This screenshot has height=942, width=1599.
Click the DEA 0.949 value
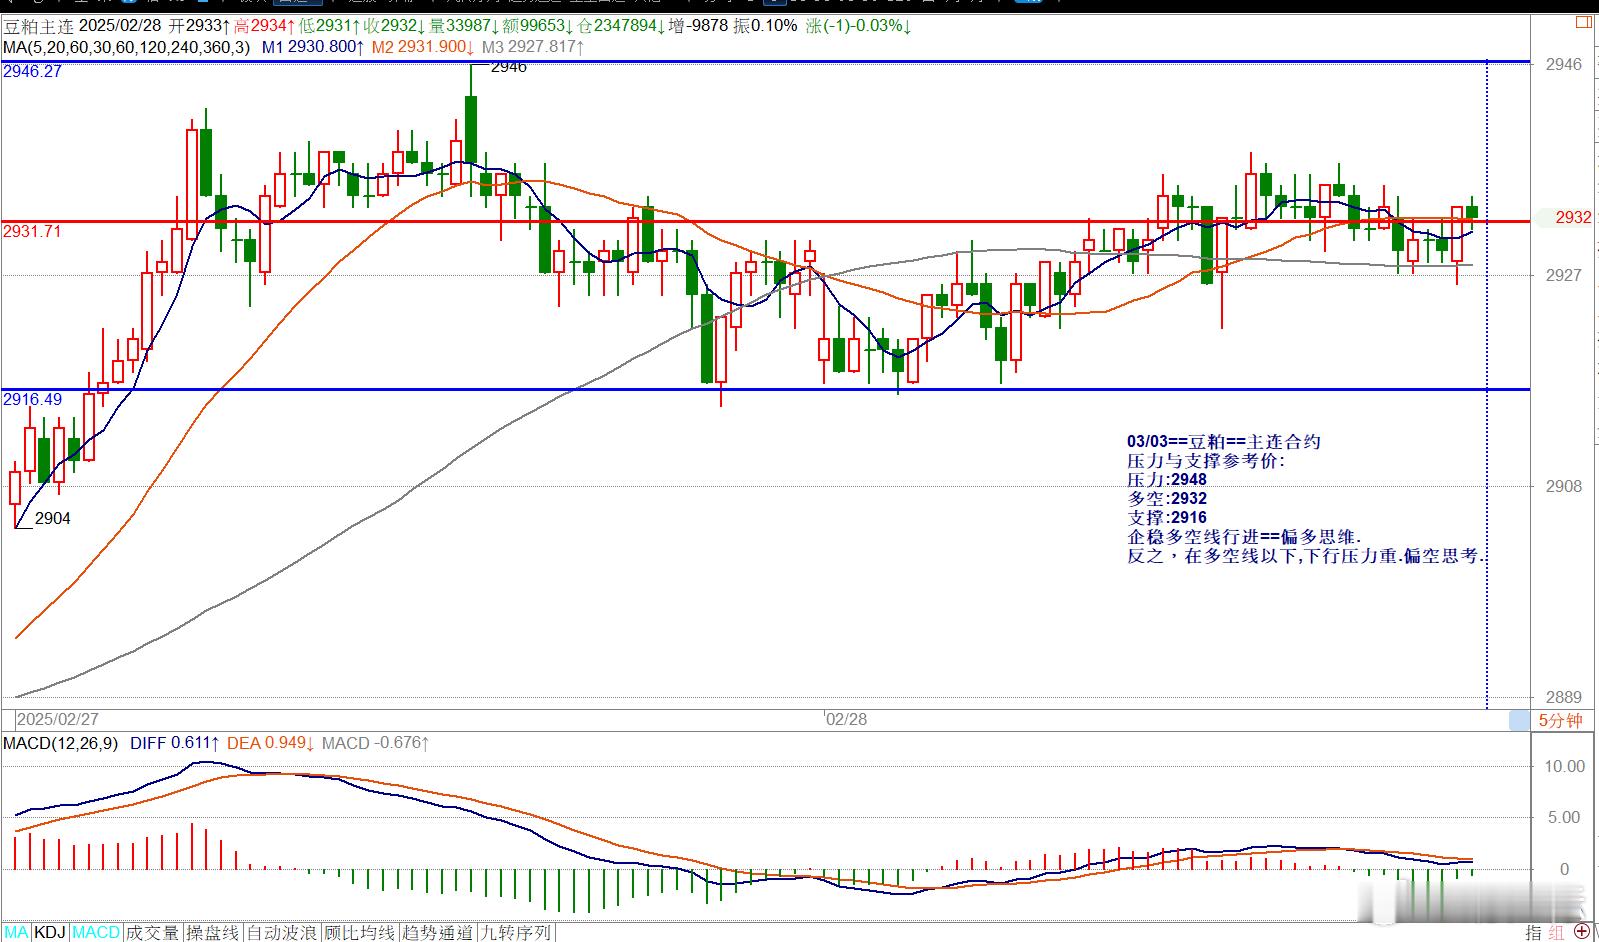(x=271, y=743)
